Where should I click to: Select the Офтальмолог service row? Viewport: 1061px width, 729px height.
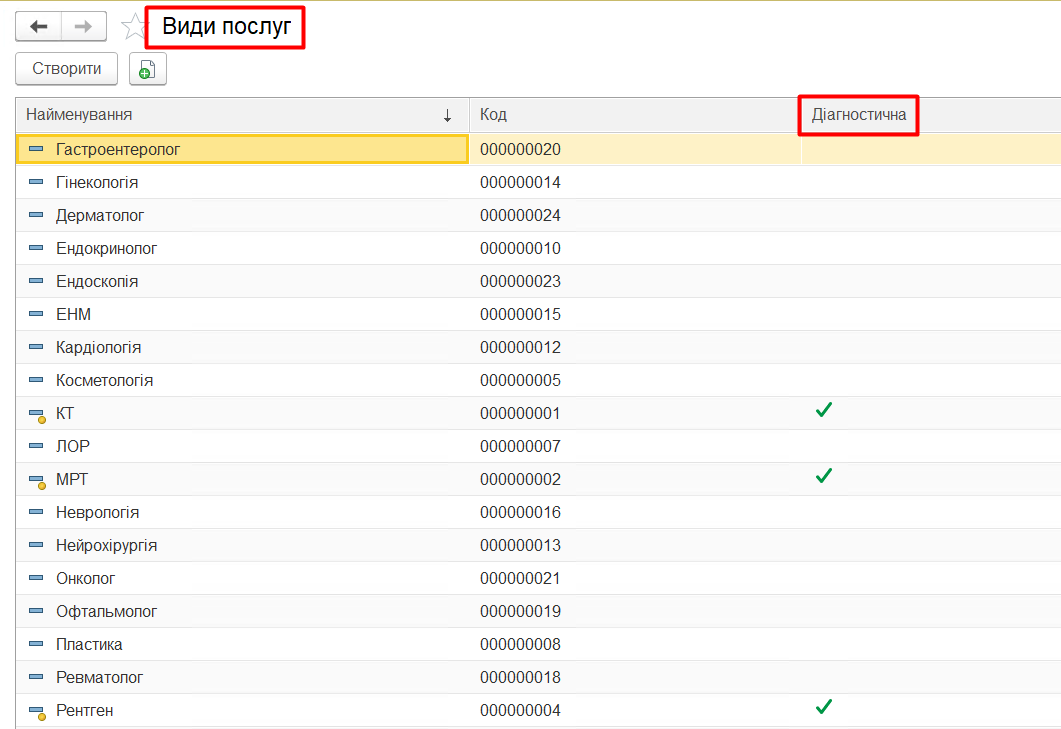pyautogui.click(x=107, y=612)
